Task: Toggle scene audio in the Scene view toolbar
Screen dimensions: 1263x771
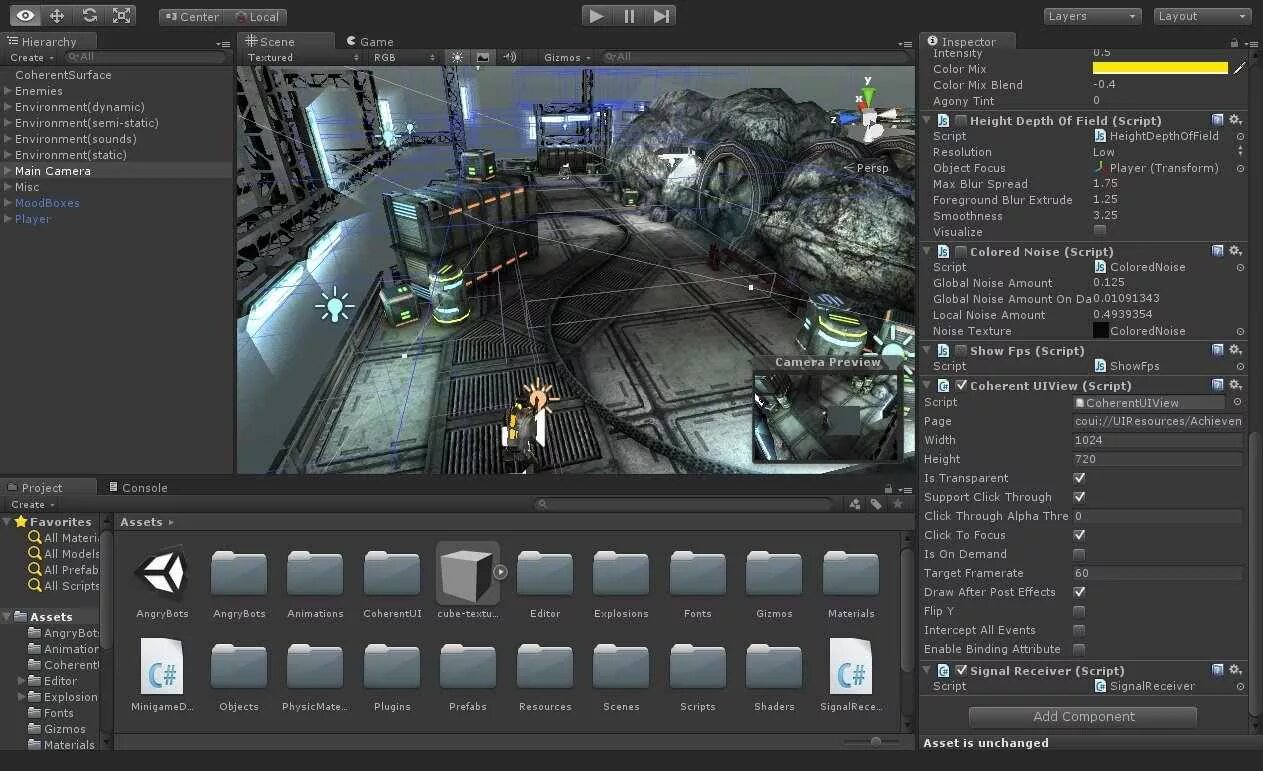Action: click(509, 57)
